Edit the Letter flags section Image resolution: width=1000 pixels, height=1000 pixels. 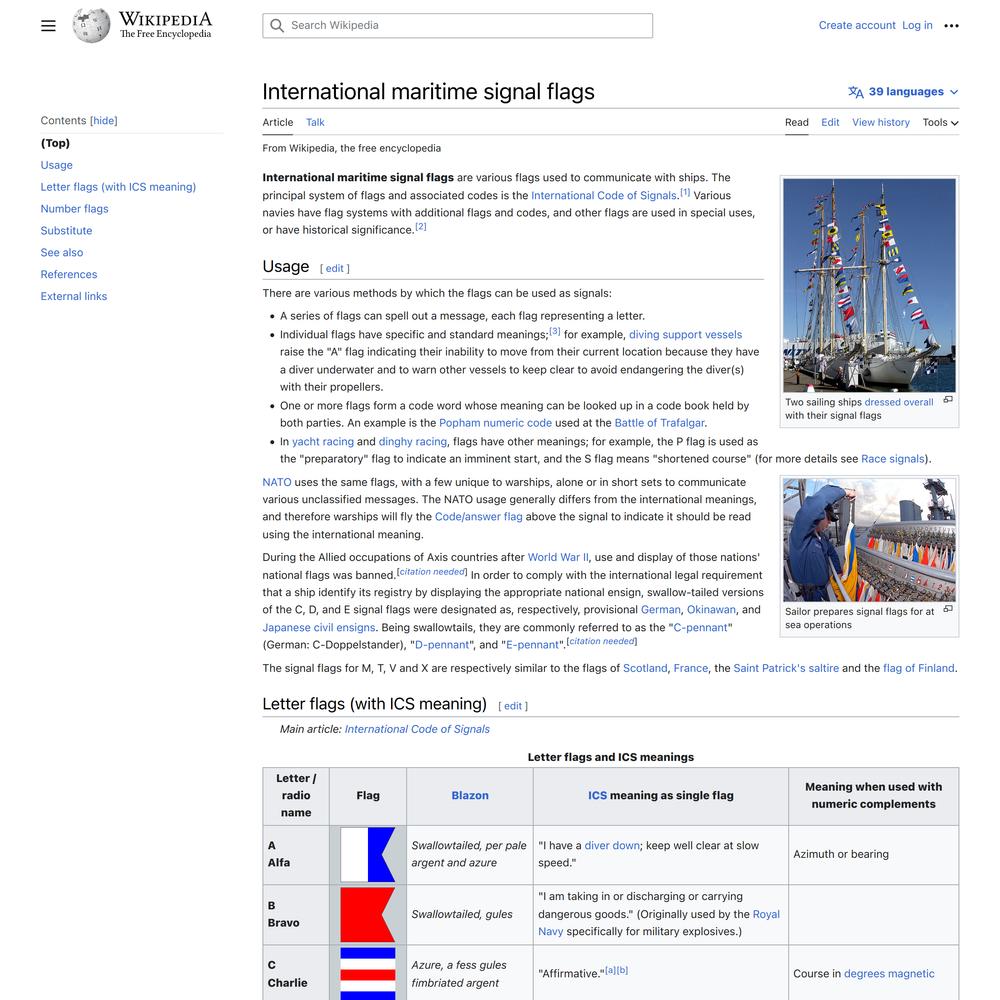[513, 706]
